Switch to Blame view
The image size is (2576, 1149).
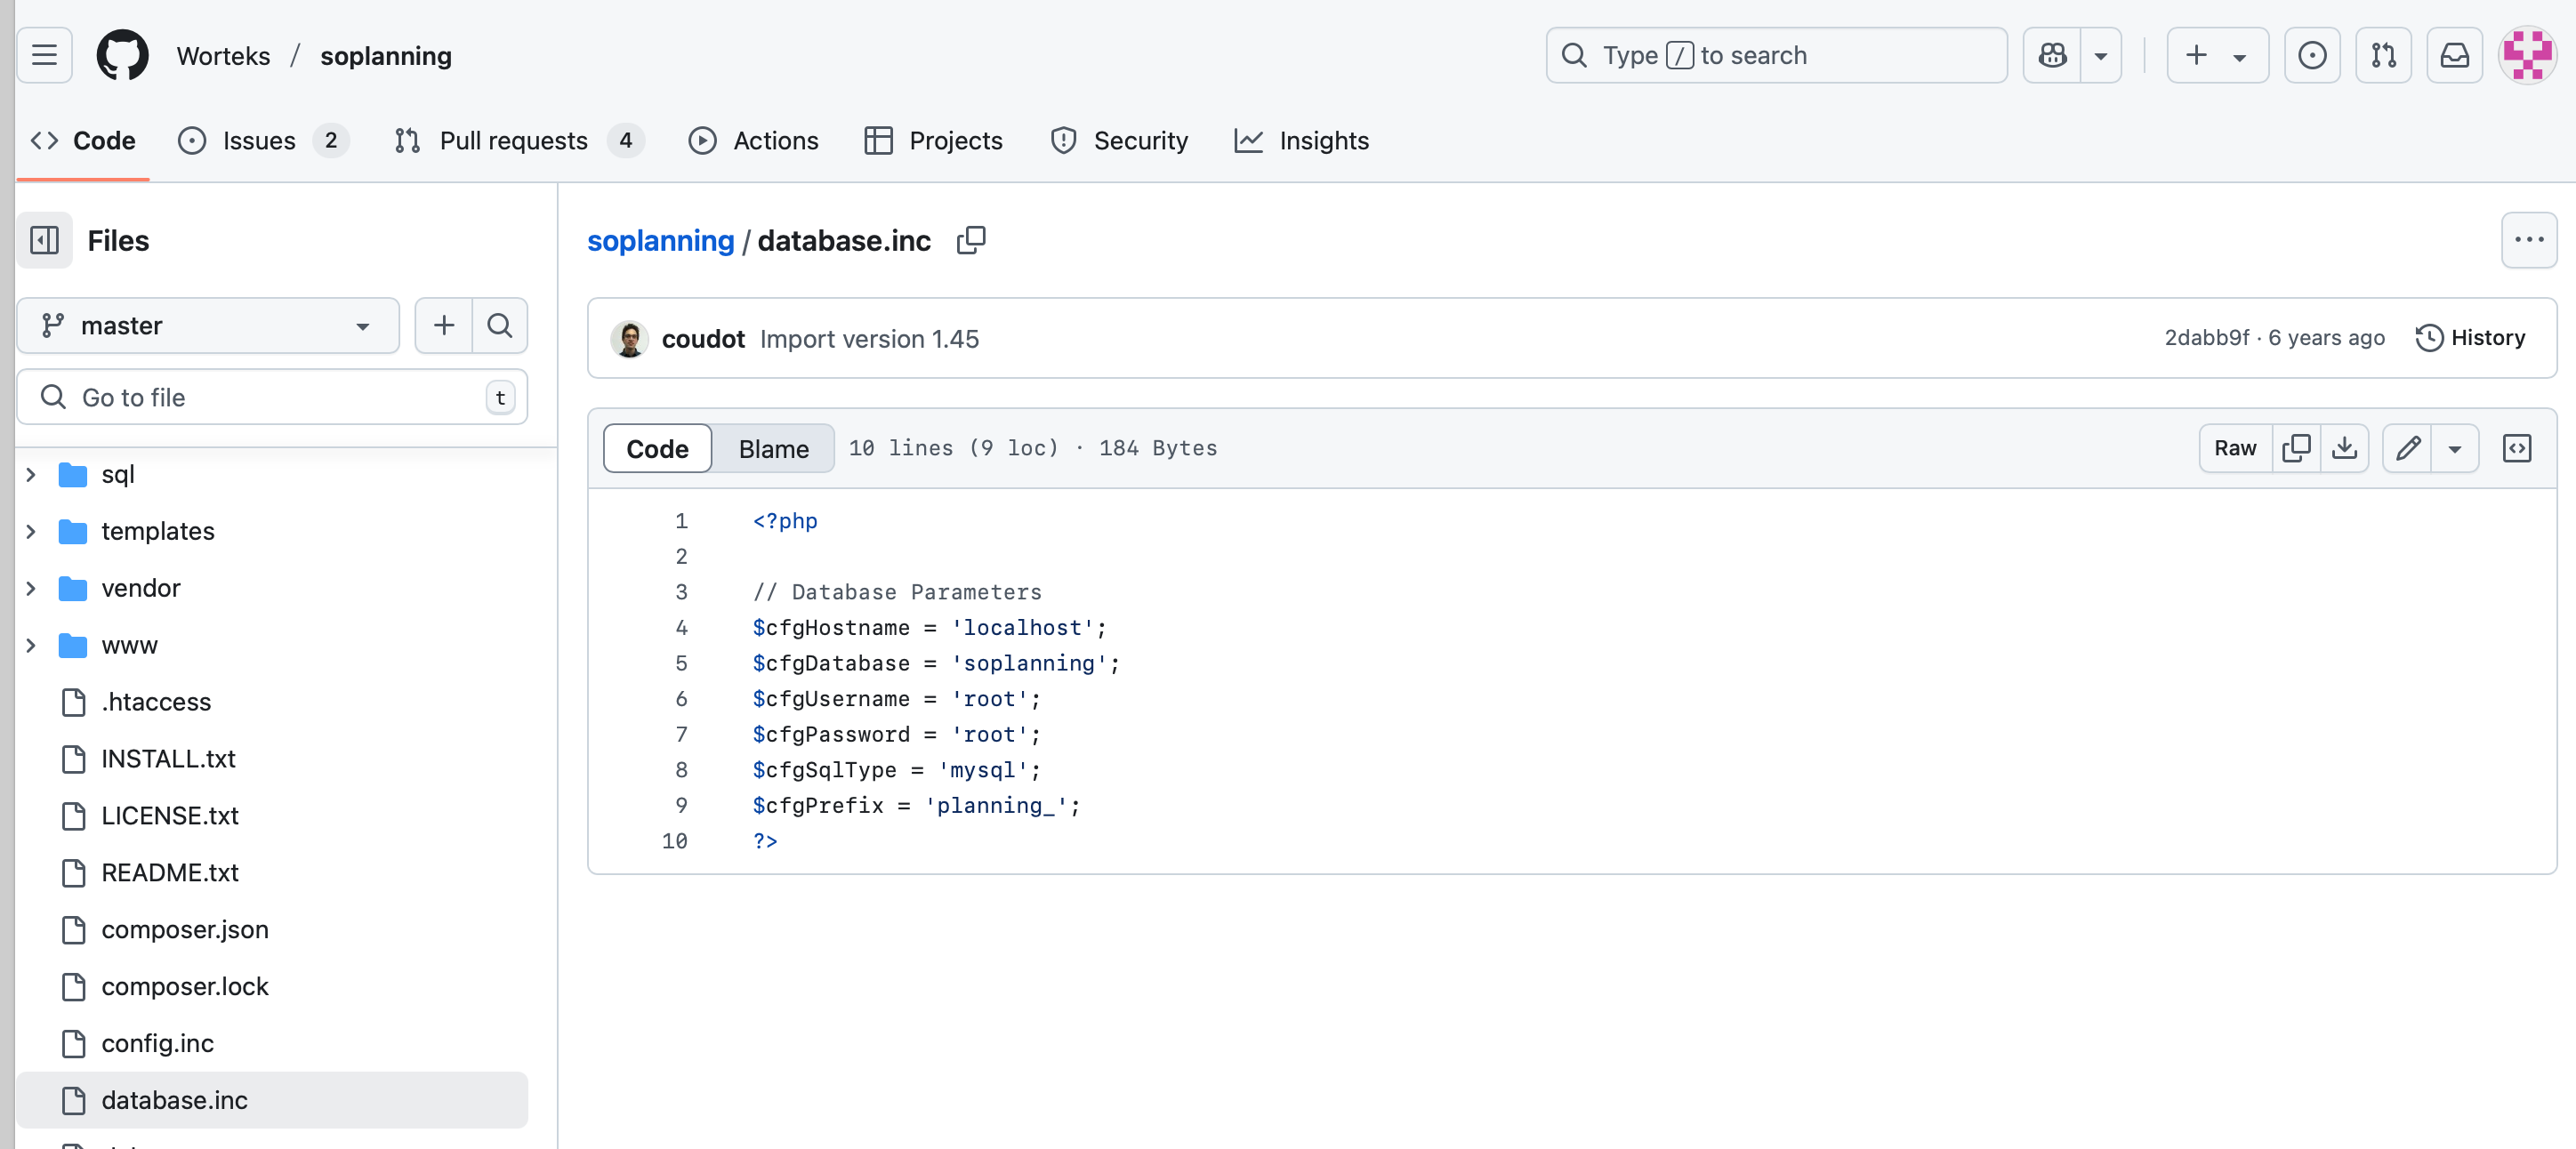coord(773,449)
